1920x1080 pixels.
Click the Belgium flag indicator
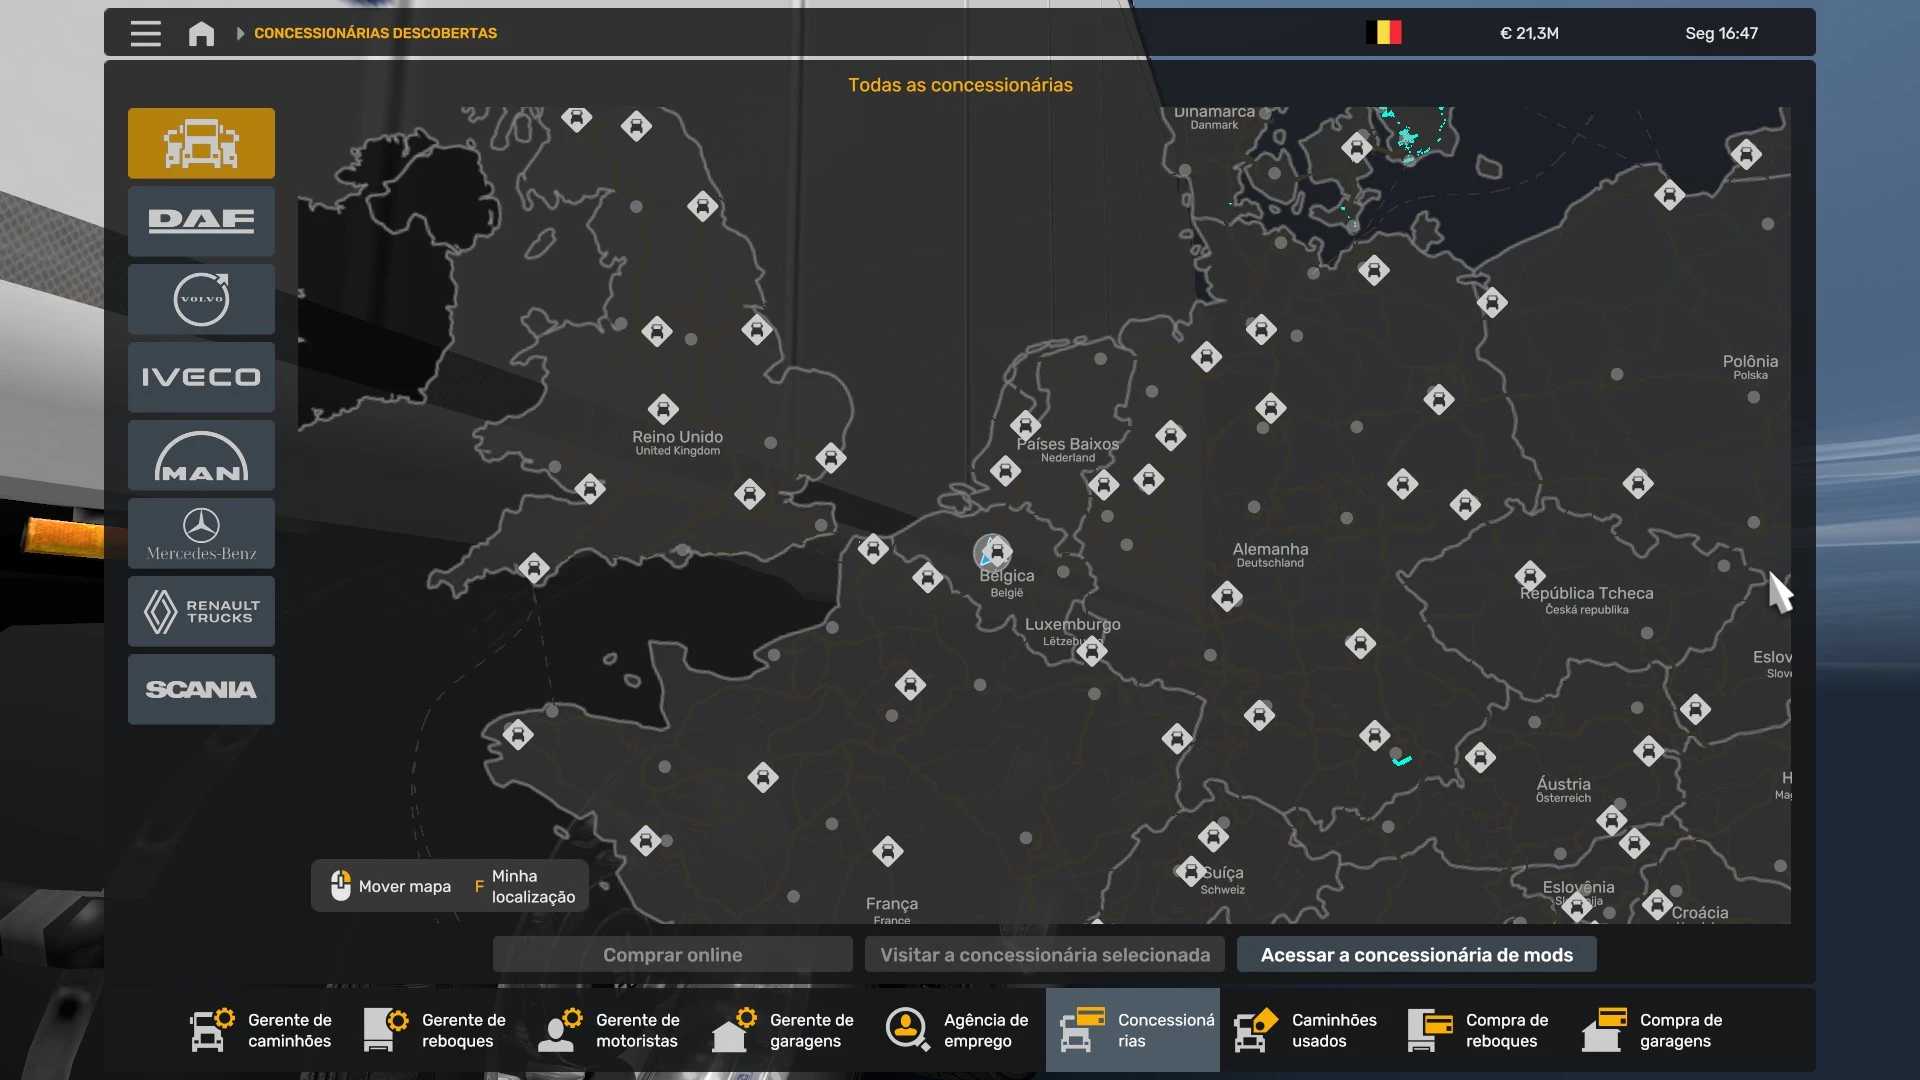point(1384,33)
